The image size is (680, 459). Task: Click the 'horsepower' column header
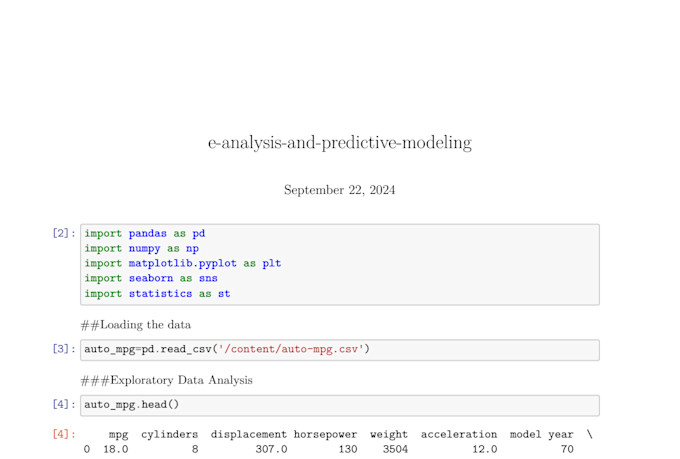[325, 434]
